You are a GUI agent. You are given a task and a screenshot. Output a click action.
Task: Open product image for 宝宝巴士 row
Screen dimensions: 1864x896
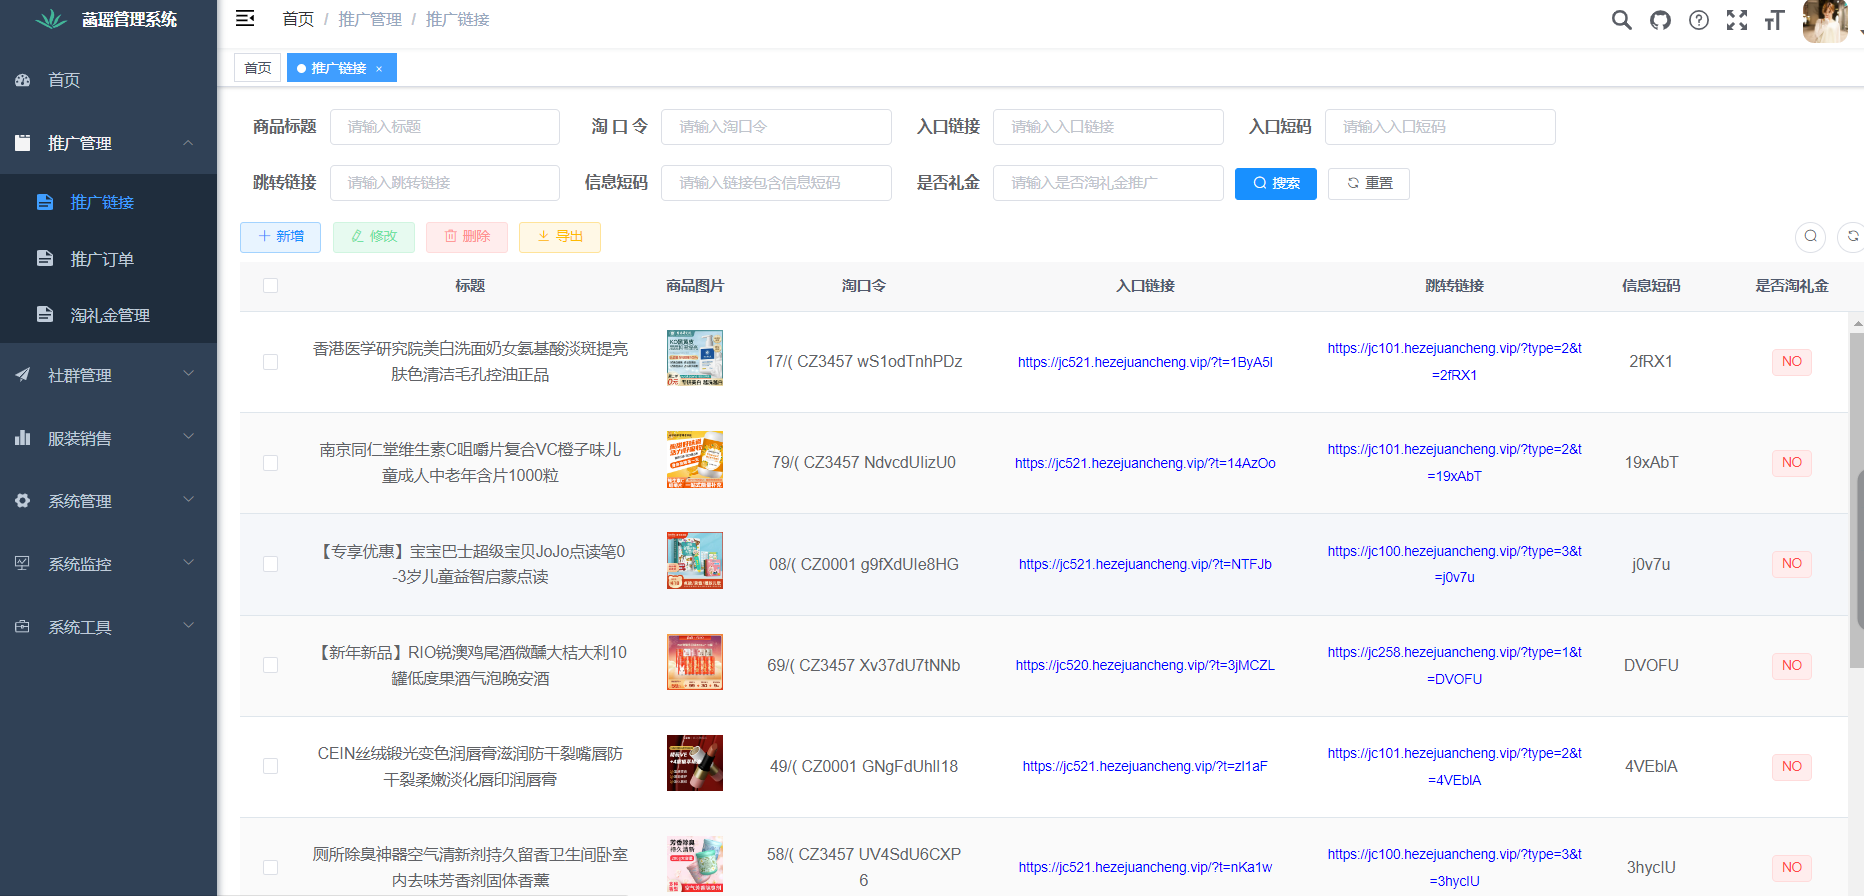tap(695, 561)
